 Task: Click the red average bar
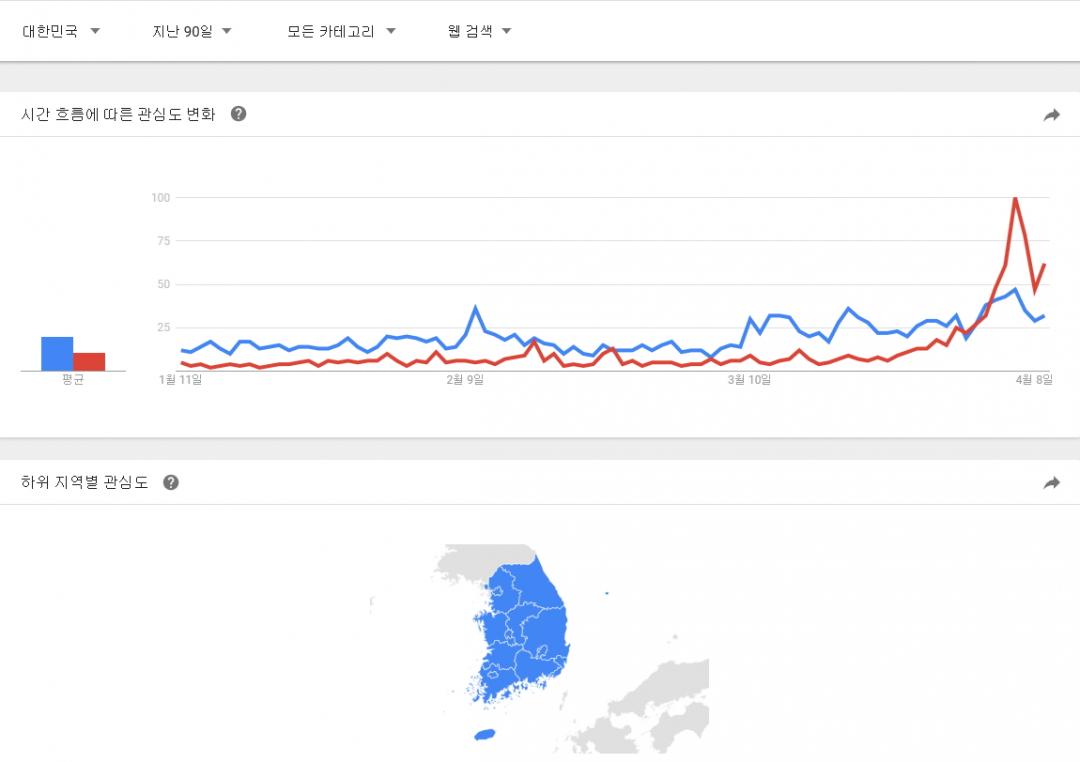coord(89,361)
